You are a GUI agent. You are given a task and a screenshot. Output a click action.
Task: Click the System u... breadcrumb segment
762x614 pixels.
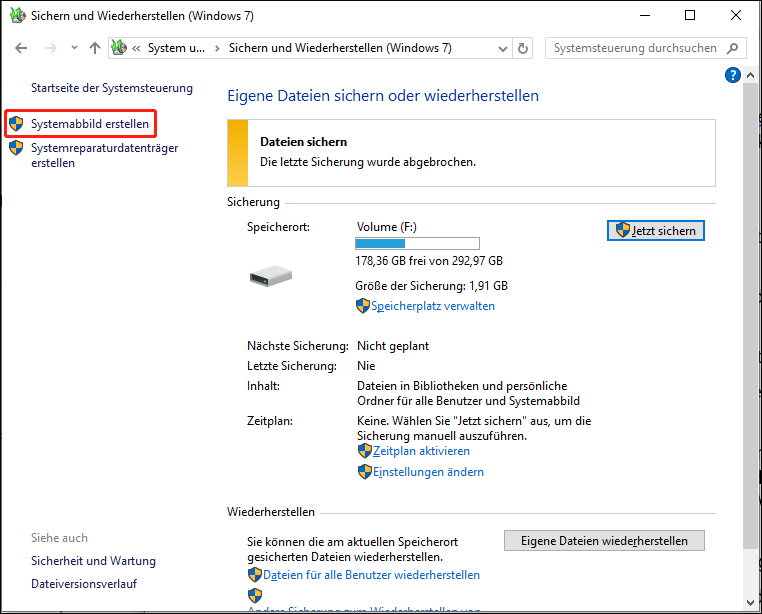[x=176, y=48]
